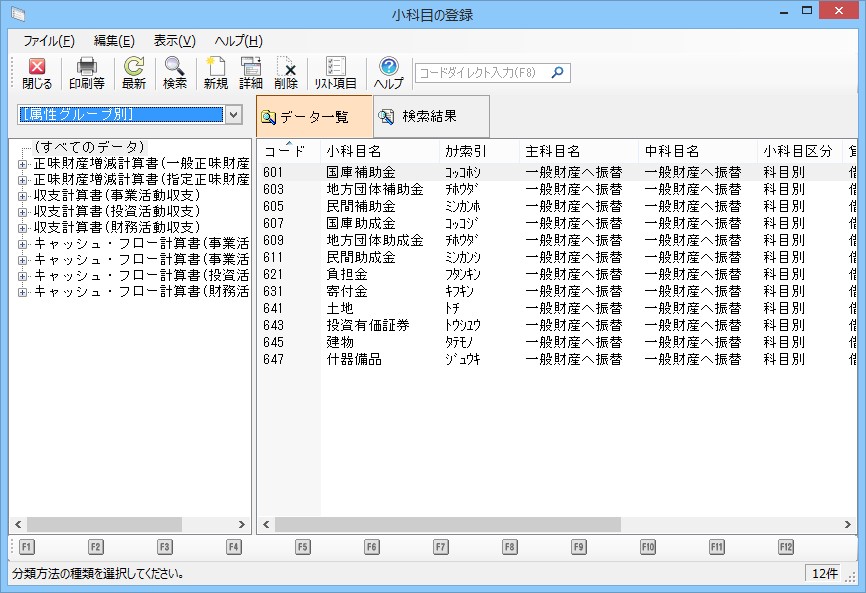Switch to the 検索結果 tab
Image resolution: width=866 pixels, height=593 pixels.
430,117
